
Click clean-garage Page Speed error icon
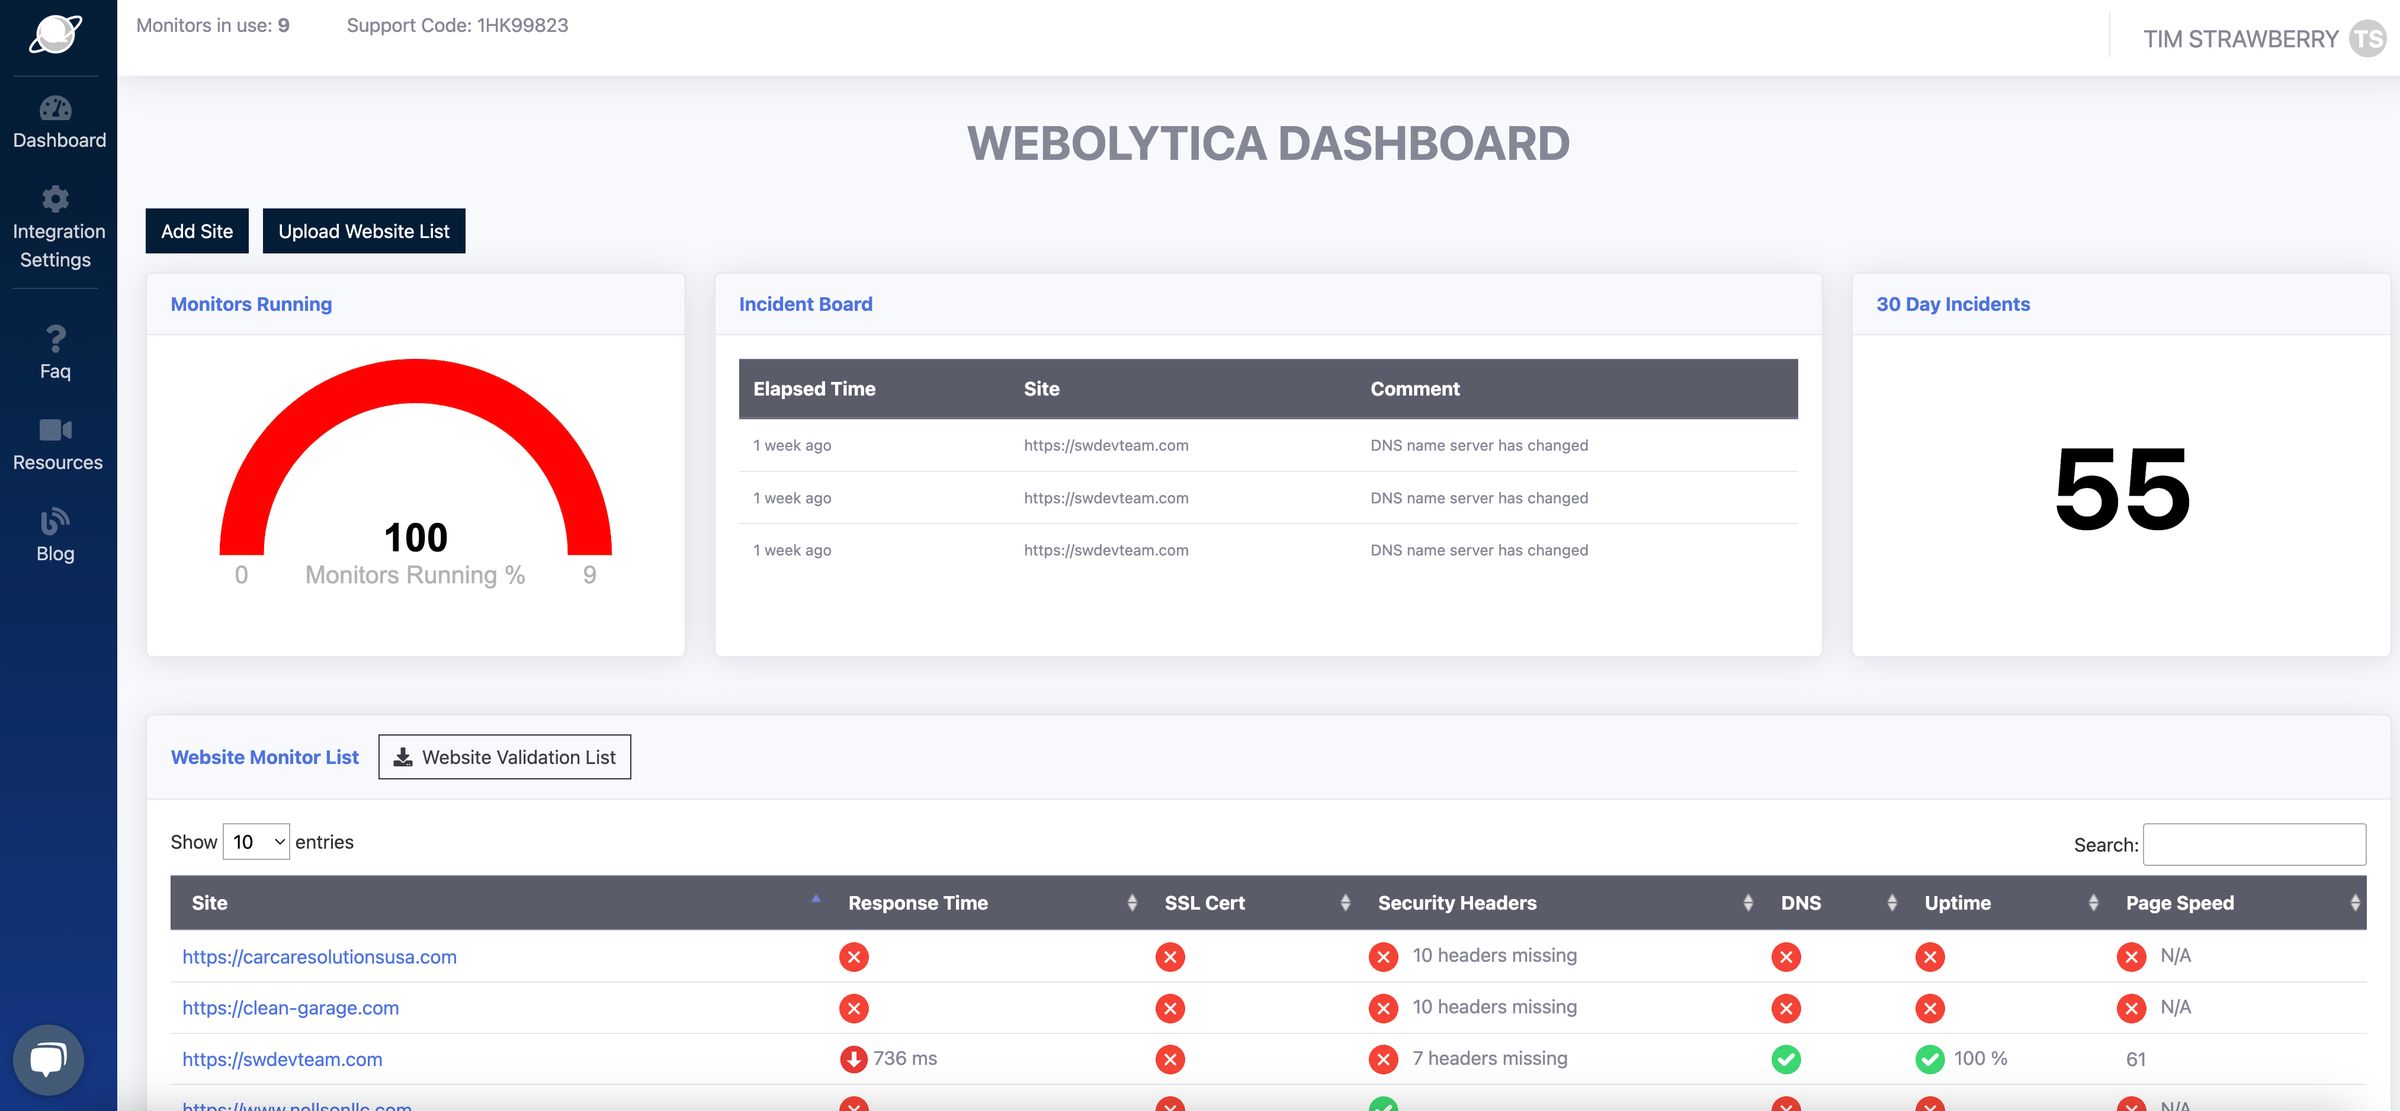click(2131, 1008)
